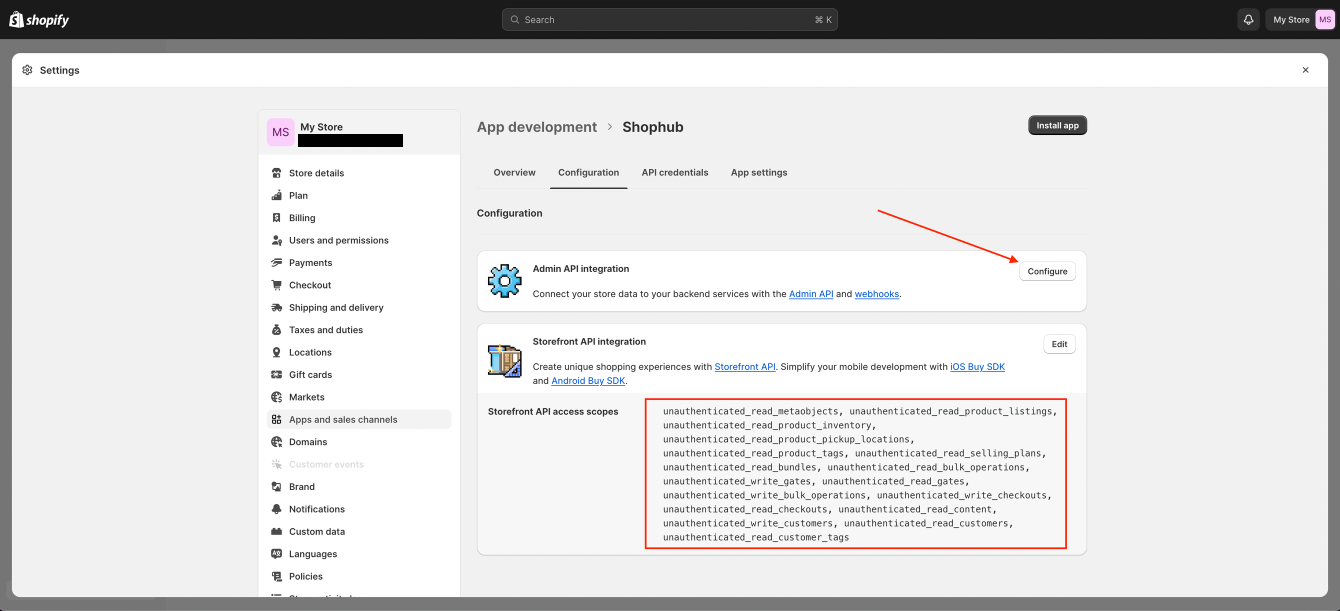Click the Shipping and delivery truck icon
Image resolution: width=1340 pixels, height=611 pixels.
(x=277, y=307)
